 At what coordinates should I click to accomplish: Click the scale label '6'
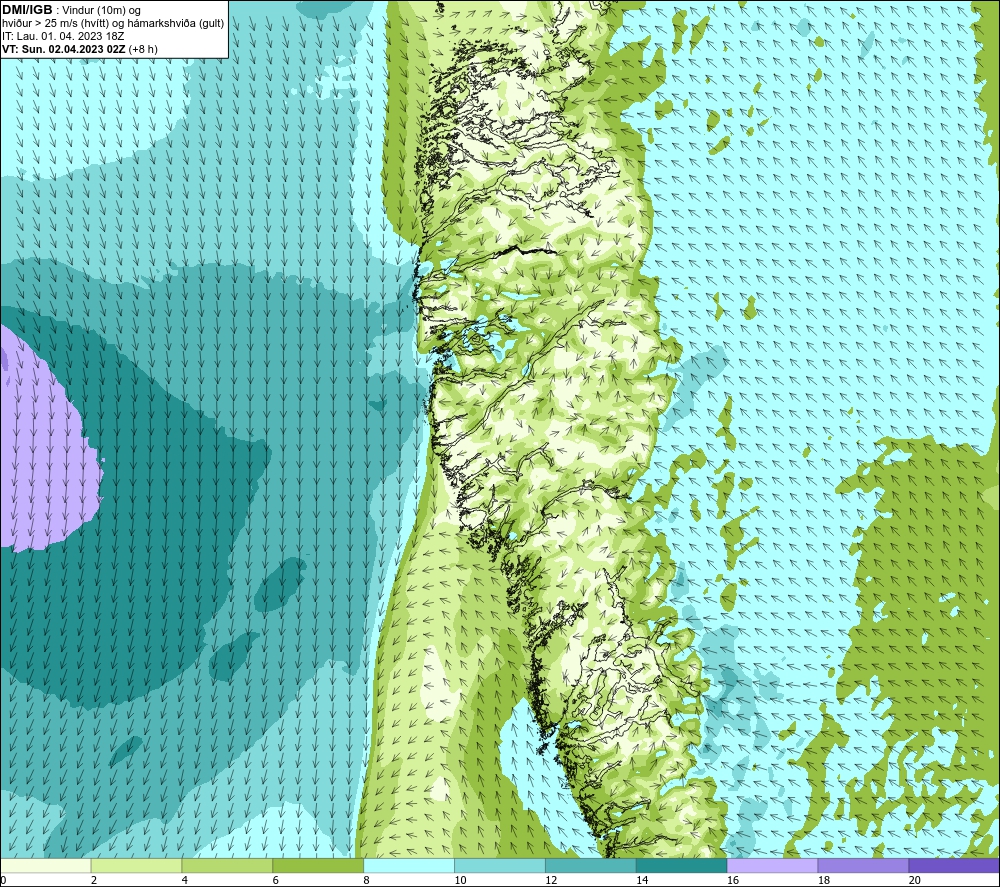coord(275,880)
